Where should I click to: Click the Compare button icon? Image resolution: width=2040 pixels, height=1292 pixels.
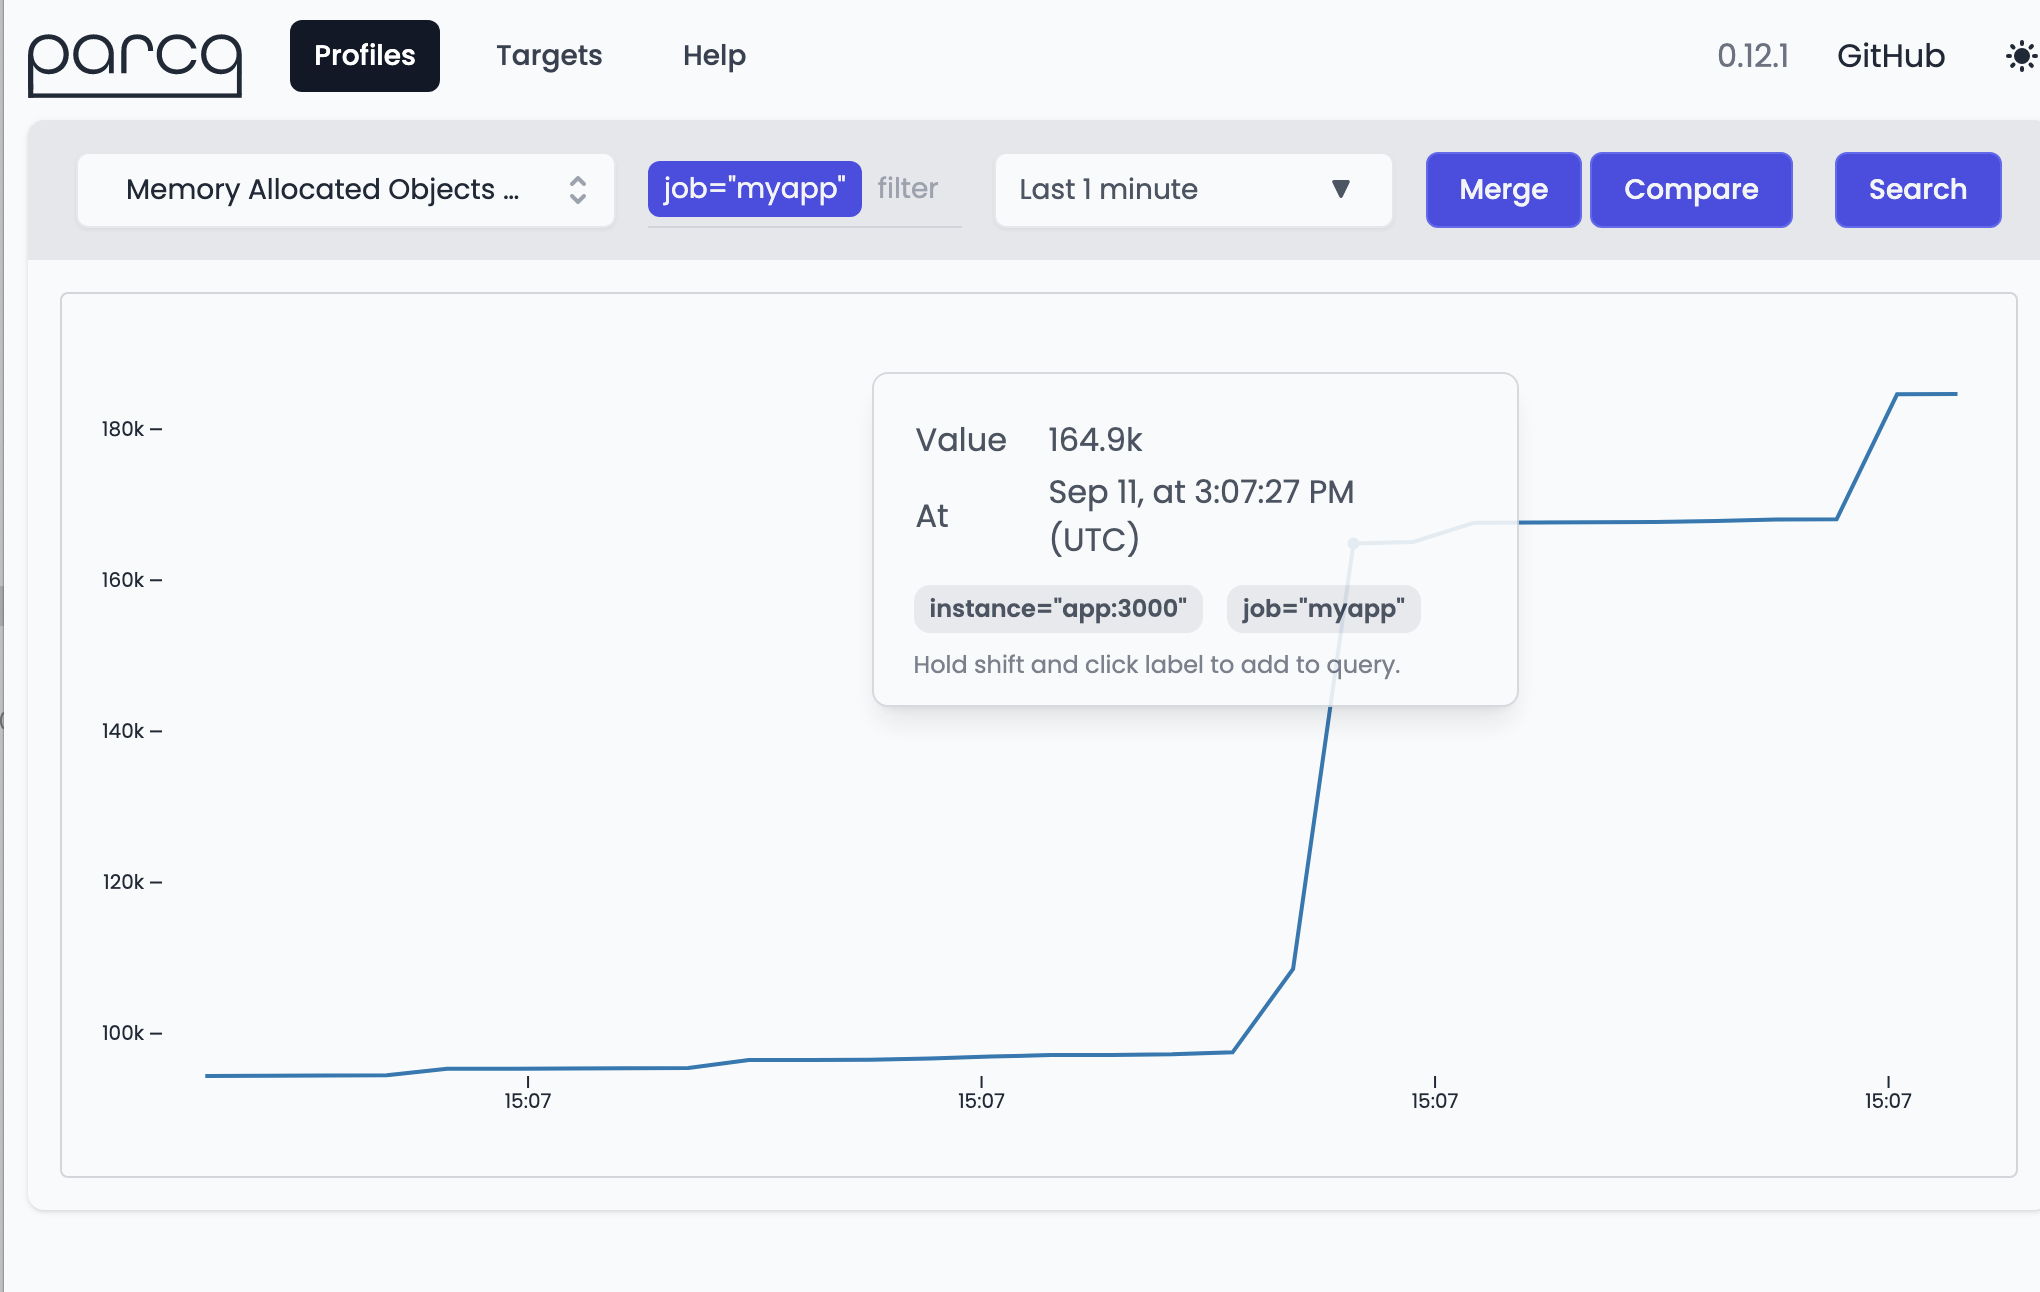pos(1691,189)
